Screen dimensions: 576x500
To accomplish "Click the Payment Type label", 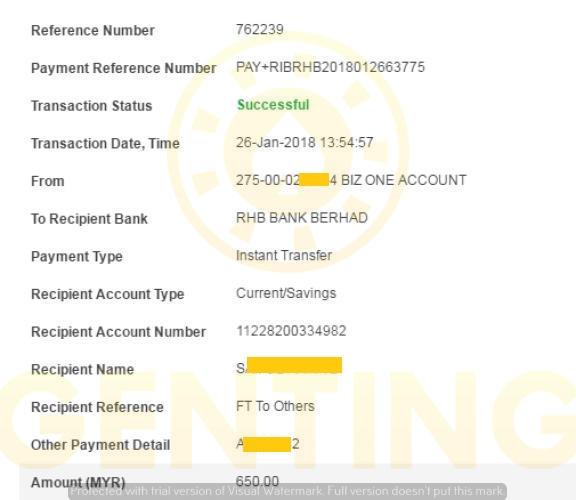I will [77, 256].
